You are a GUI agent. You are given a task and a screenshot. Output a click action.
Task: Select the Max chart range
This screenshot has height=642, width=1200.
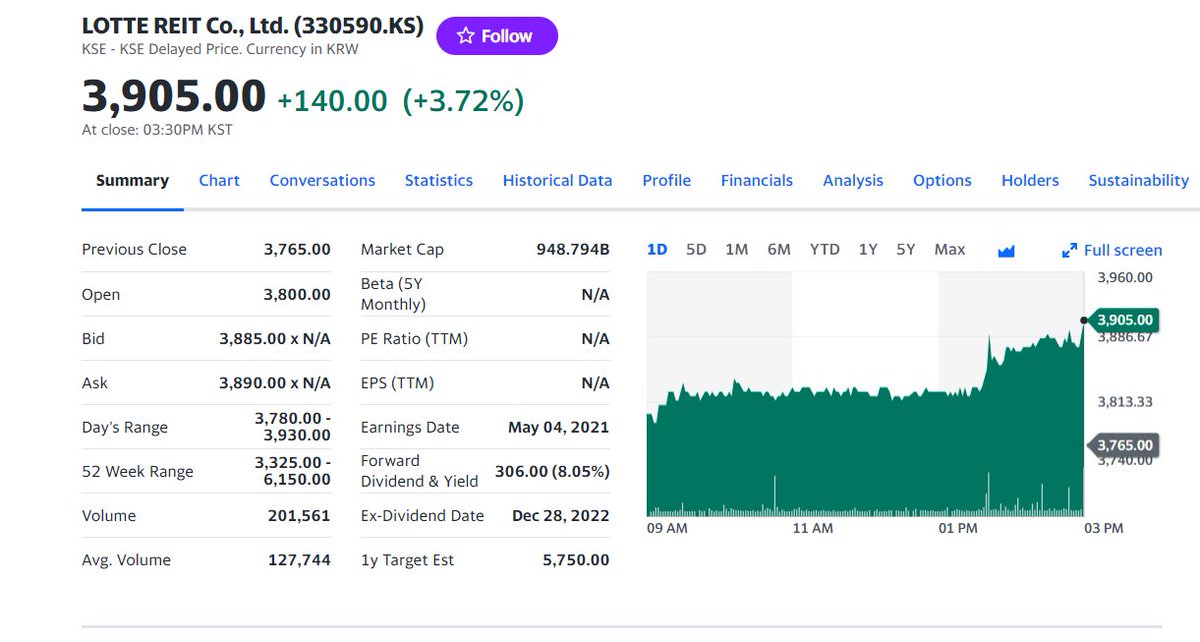click(950, 250)
